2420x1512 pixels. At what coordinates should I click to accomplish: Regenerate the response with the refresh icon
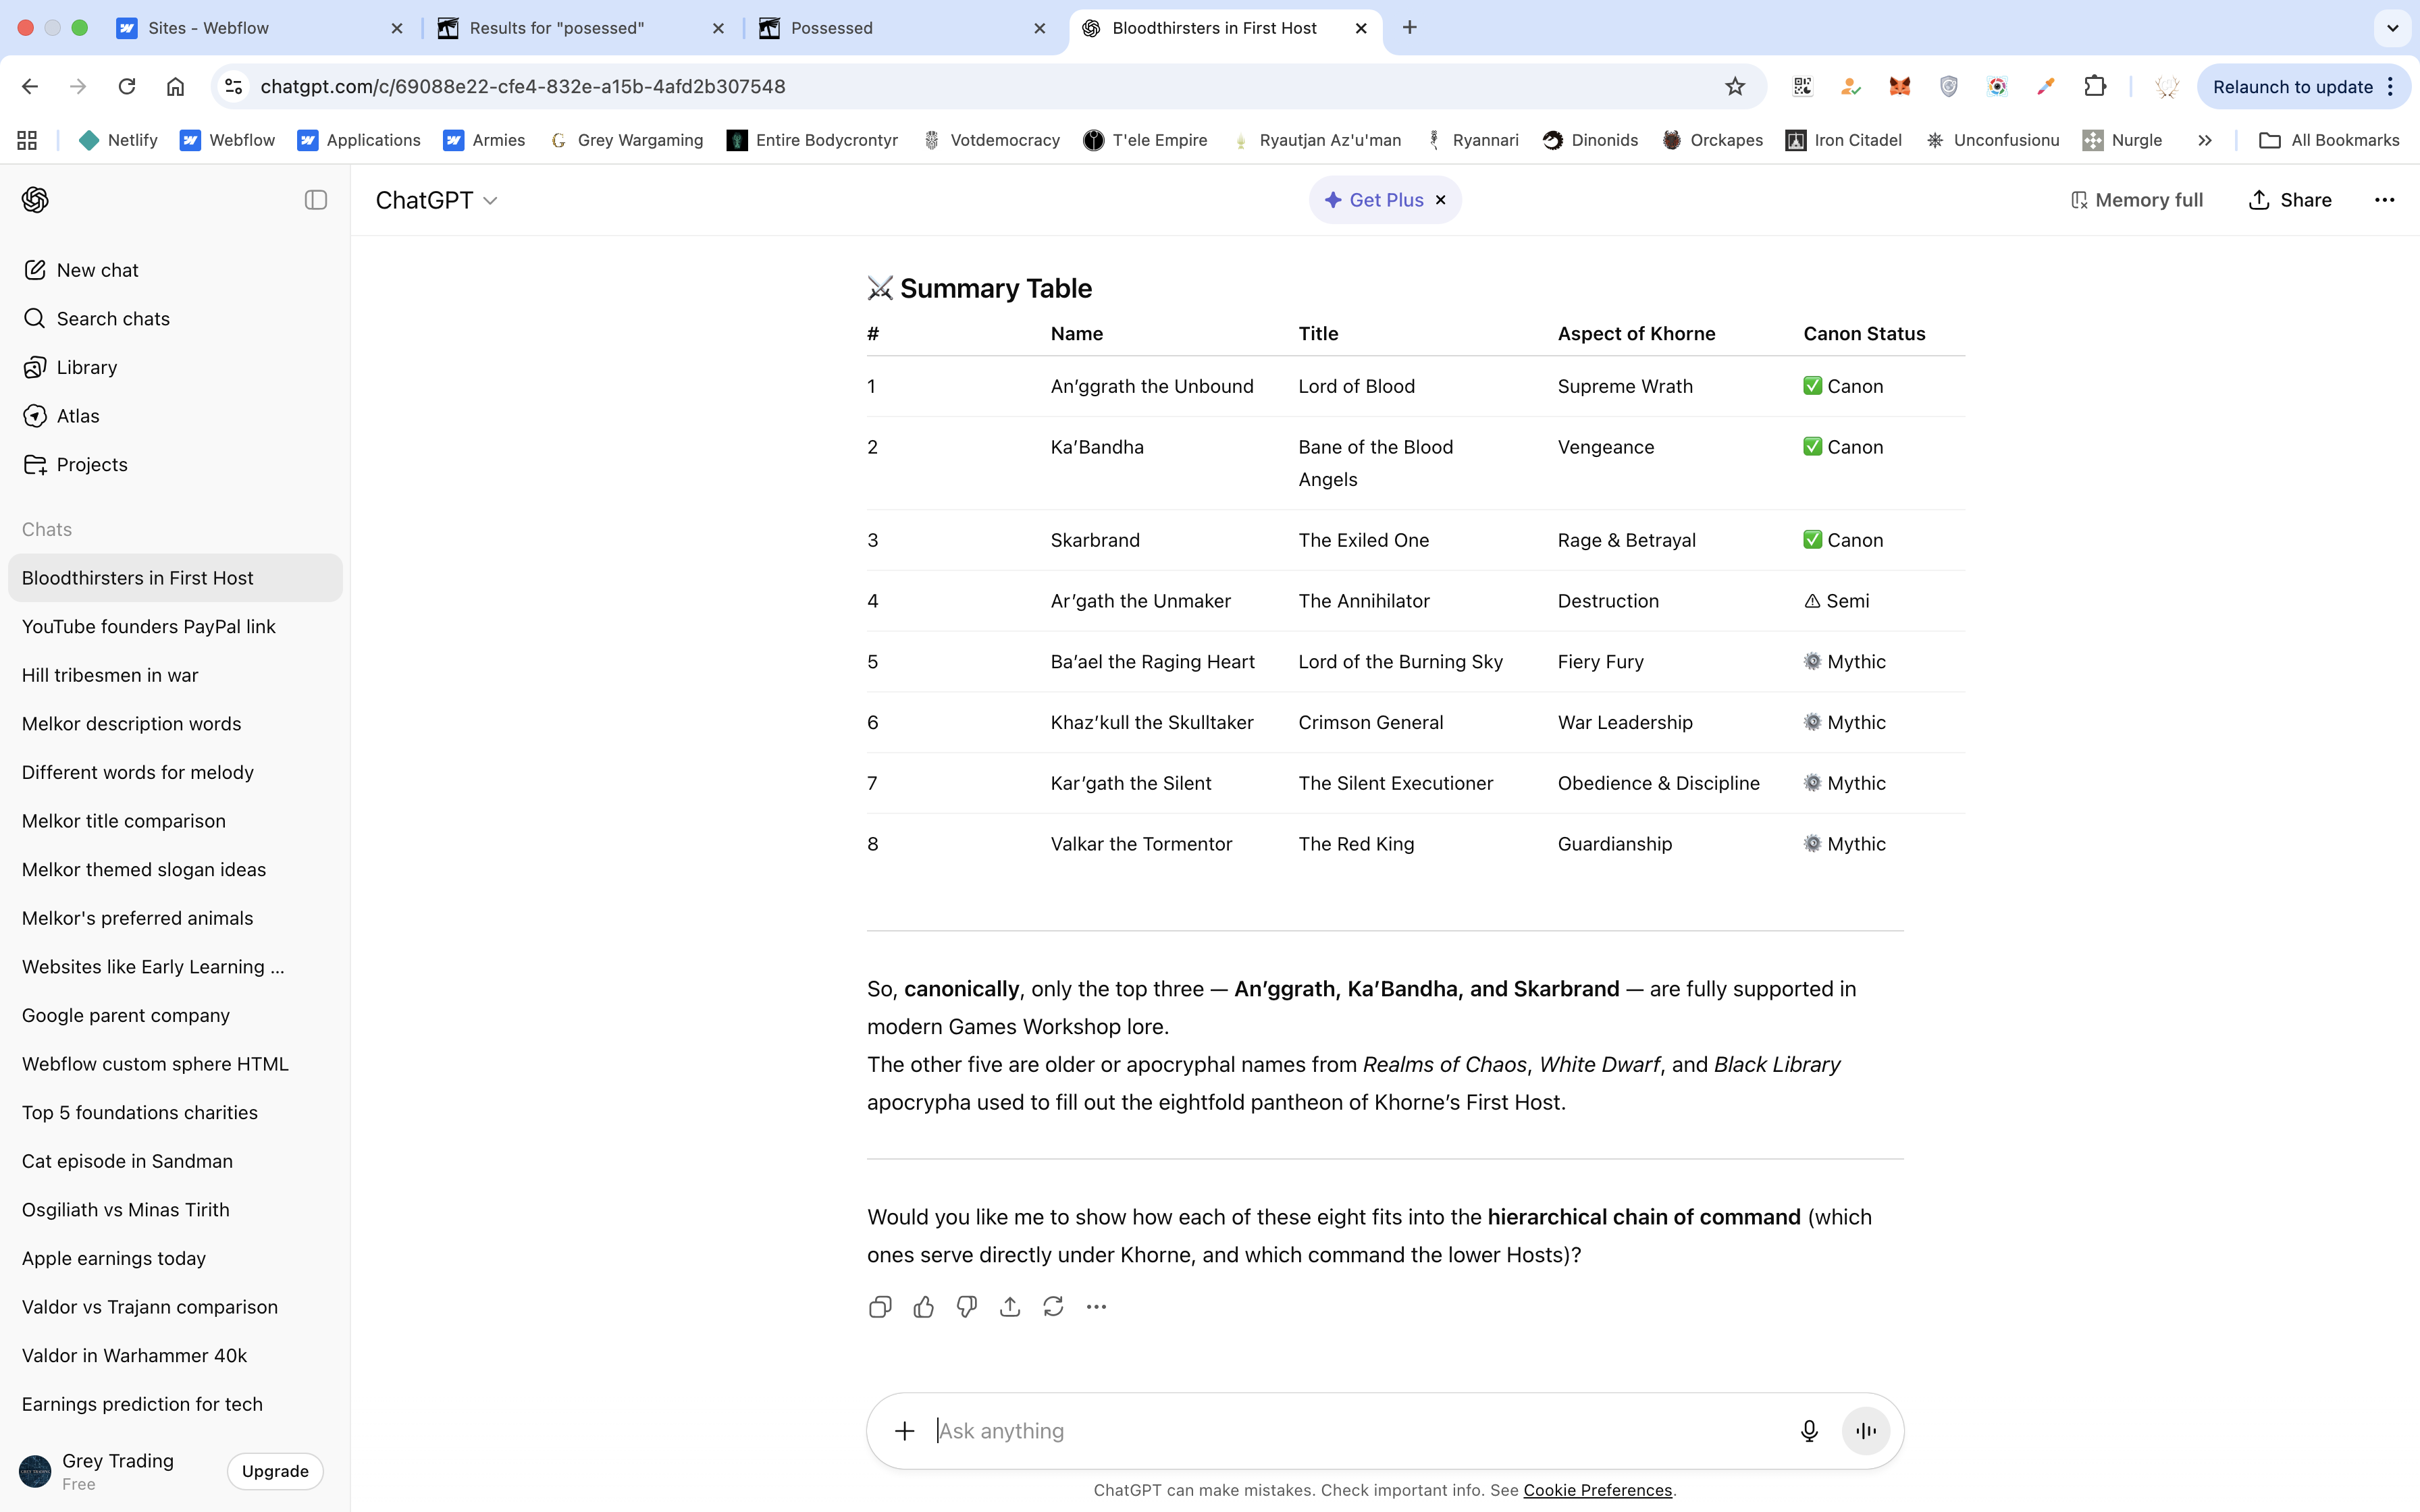point(1053,1307)
